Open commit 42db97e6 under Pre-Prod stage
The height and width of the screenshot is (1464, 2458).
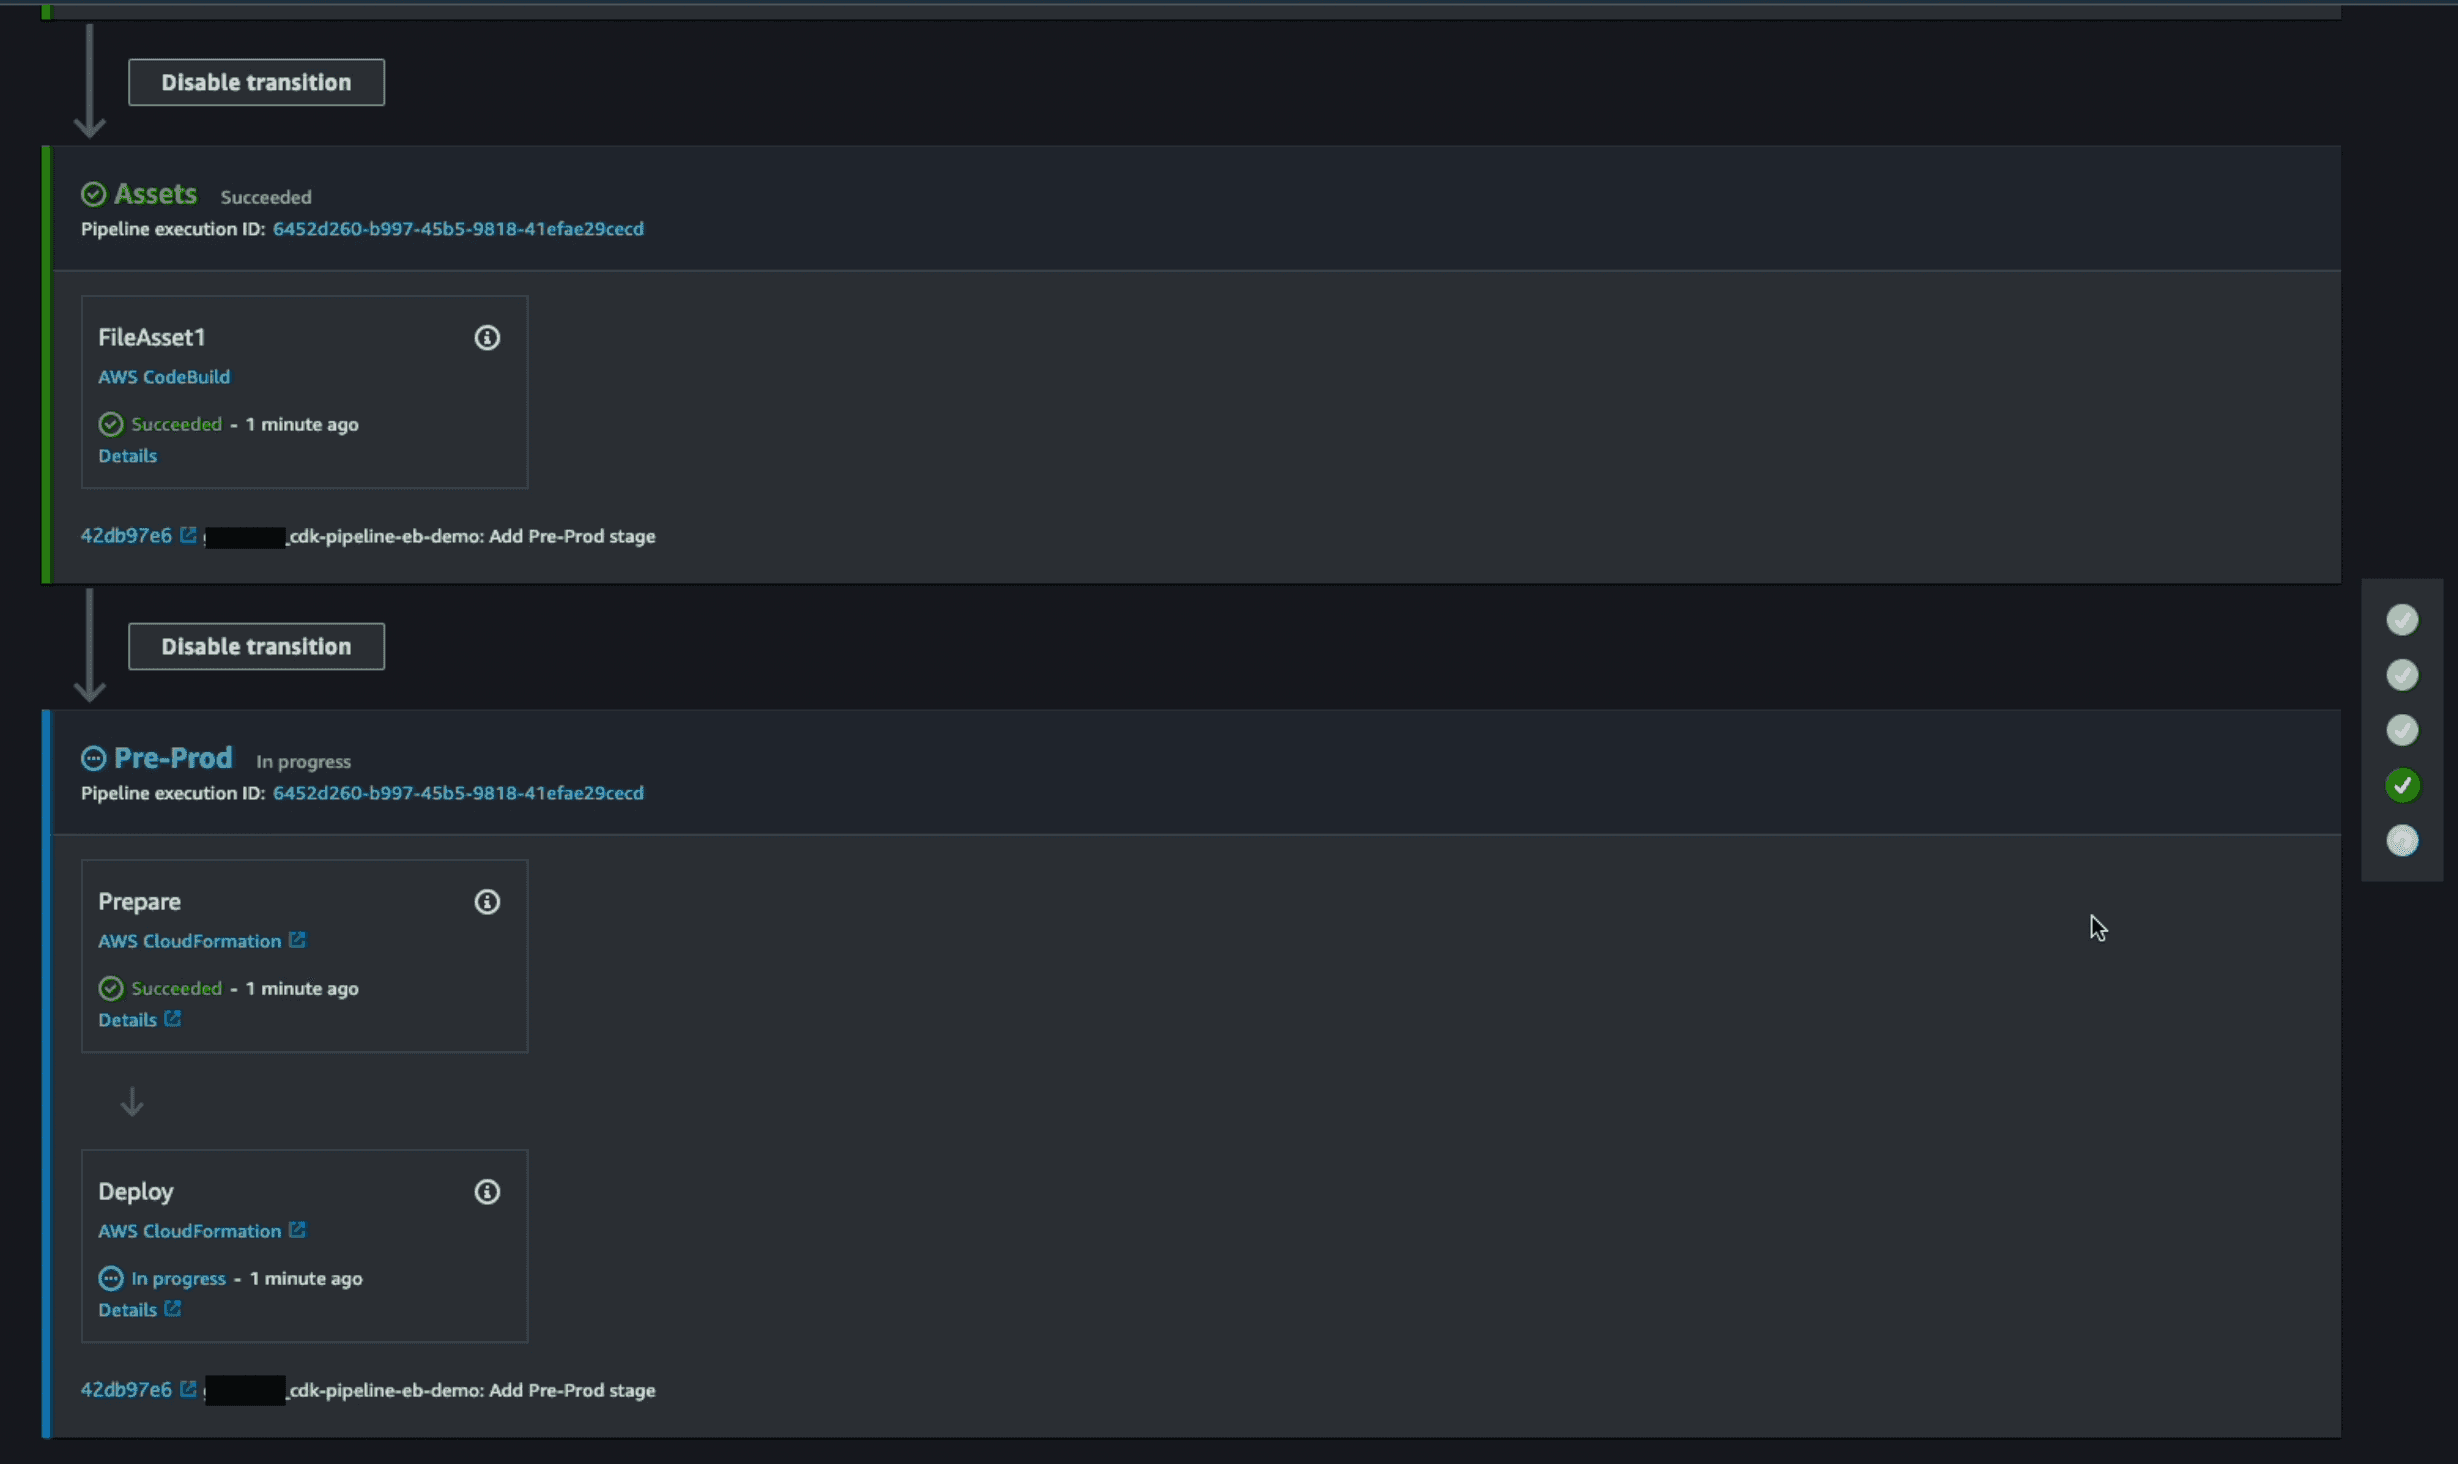126,1389
